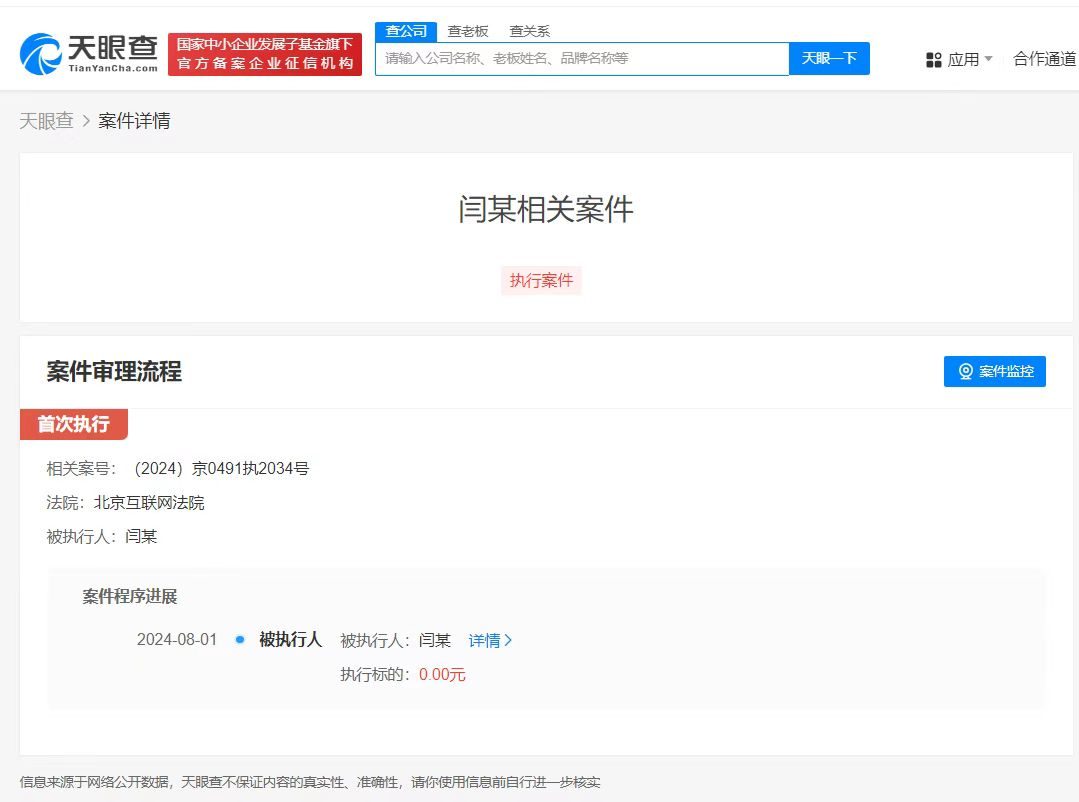Screen dimensions: 1079x802
Task: Click the red 首次执行 label tag
Action: pos(74,424)
